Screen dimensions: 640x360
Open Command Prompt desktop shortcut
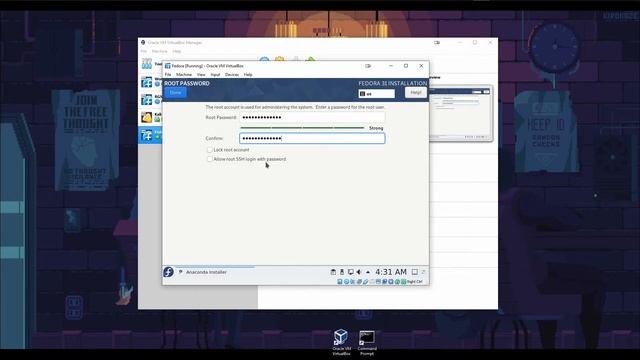click(367, 343)
